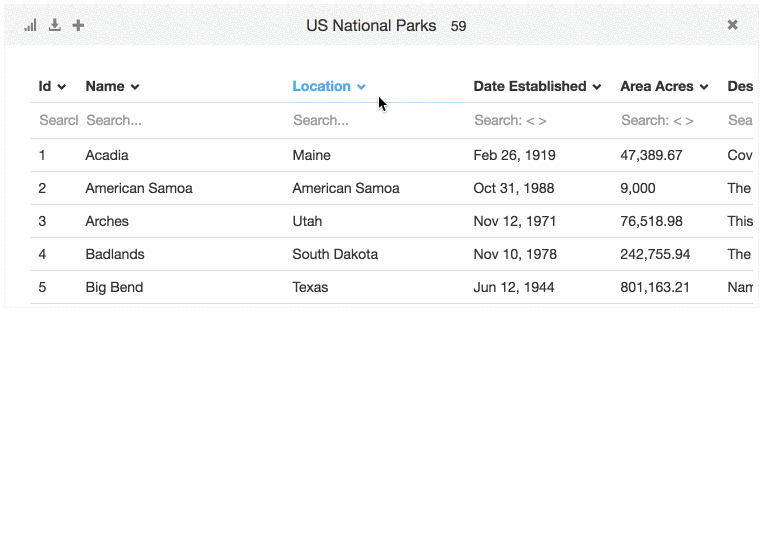Click the Big Bend row's Texas cell
Viewport: 760px width, 546px height.
(310, 287)
